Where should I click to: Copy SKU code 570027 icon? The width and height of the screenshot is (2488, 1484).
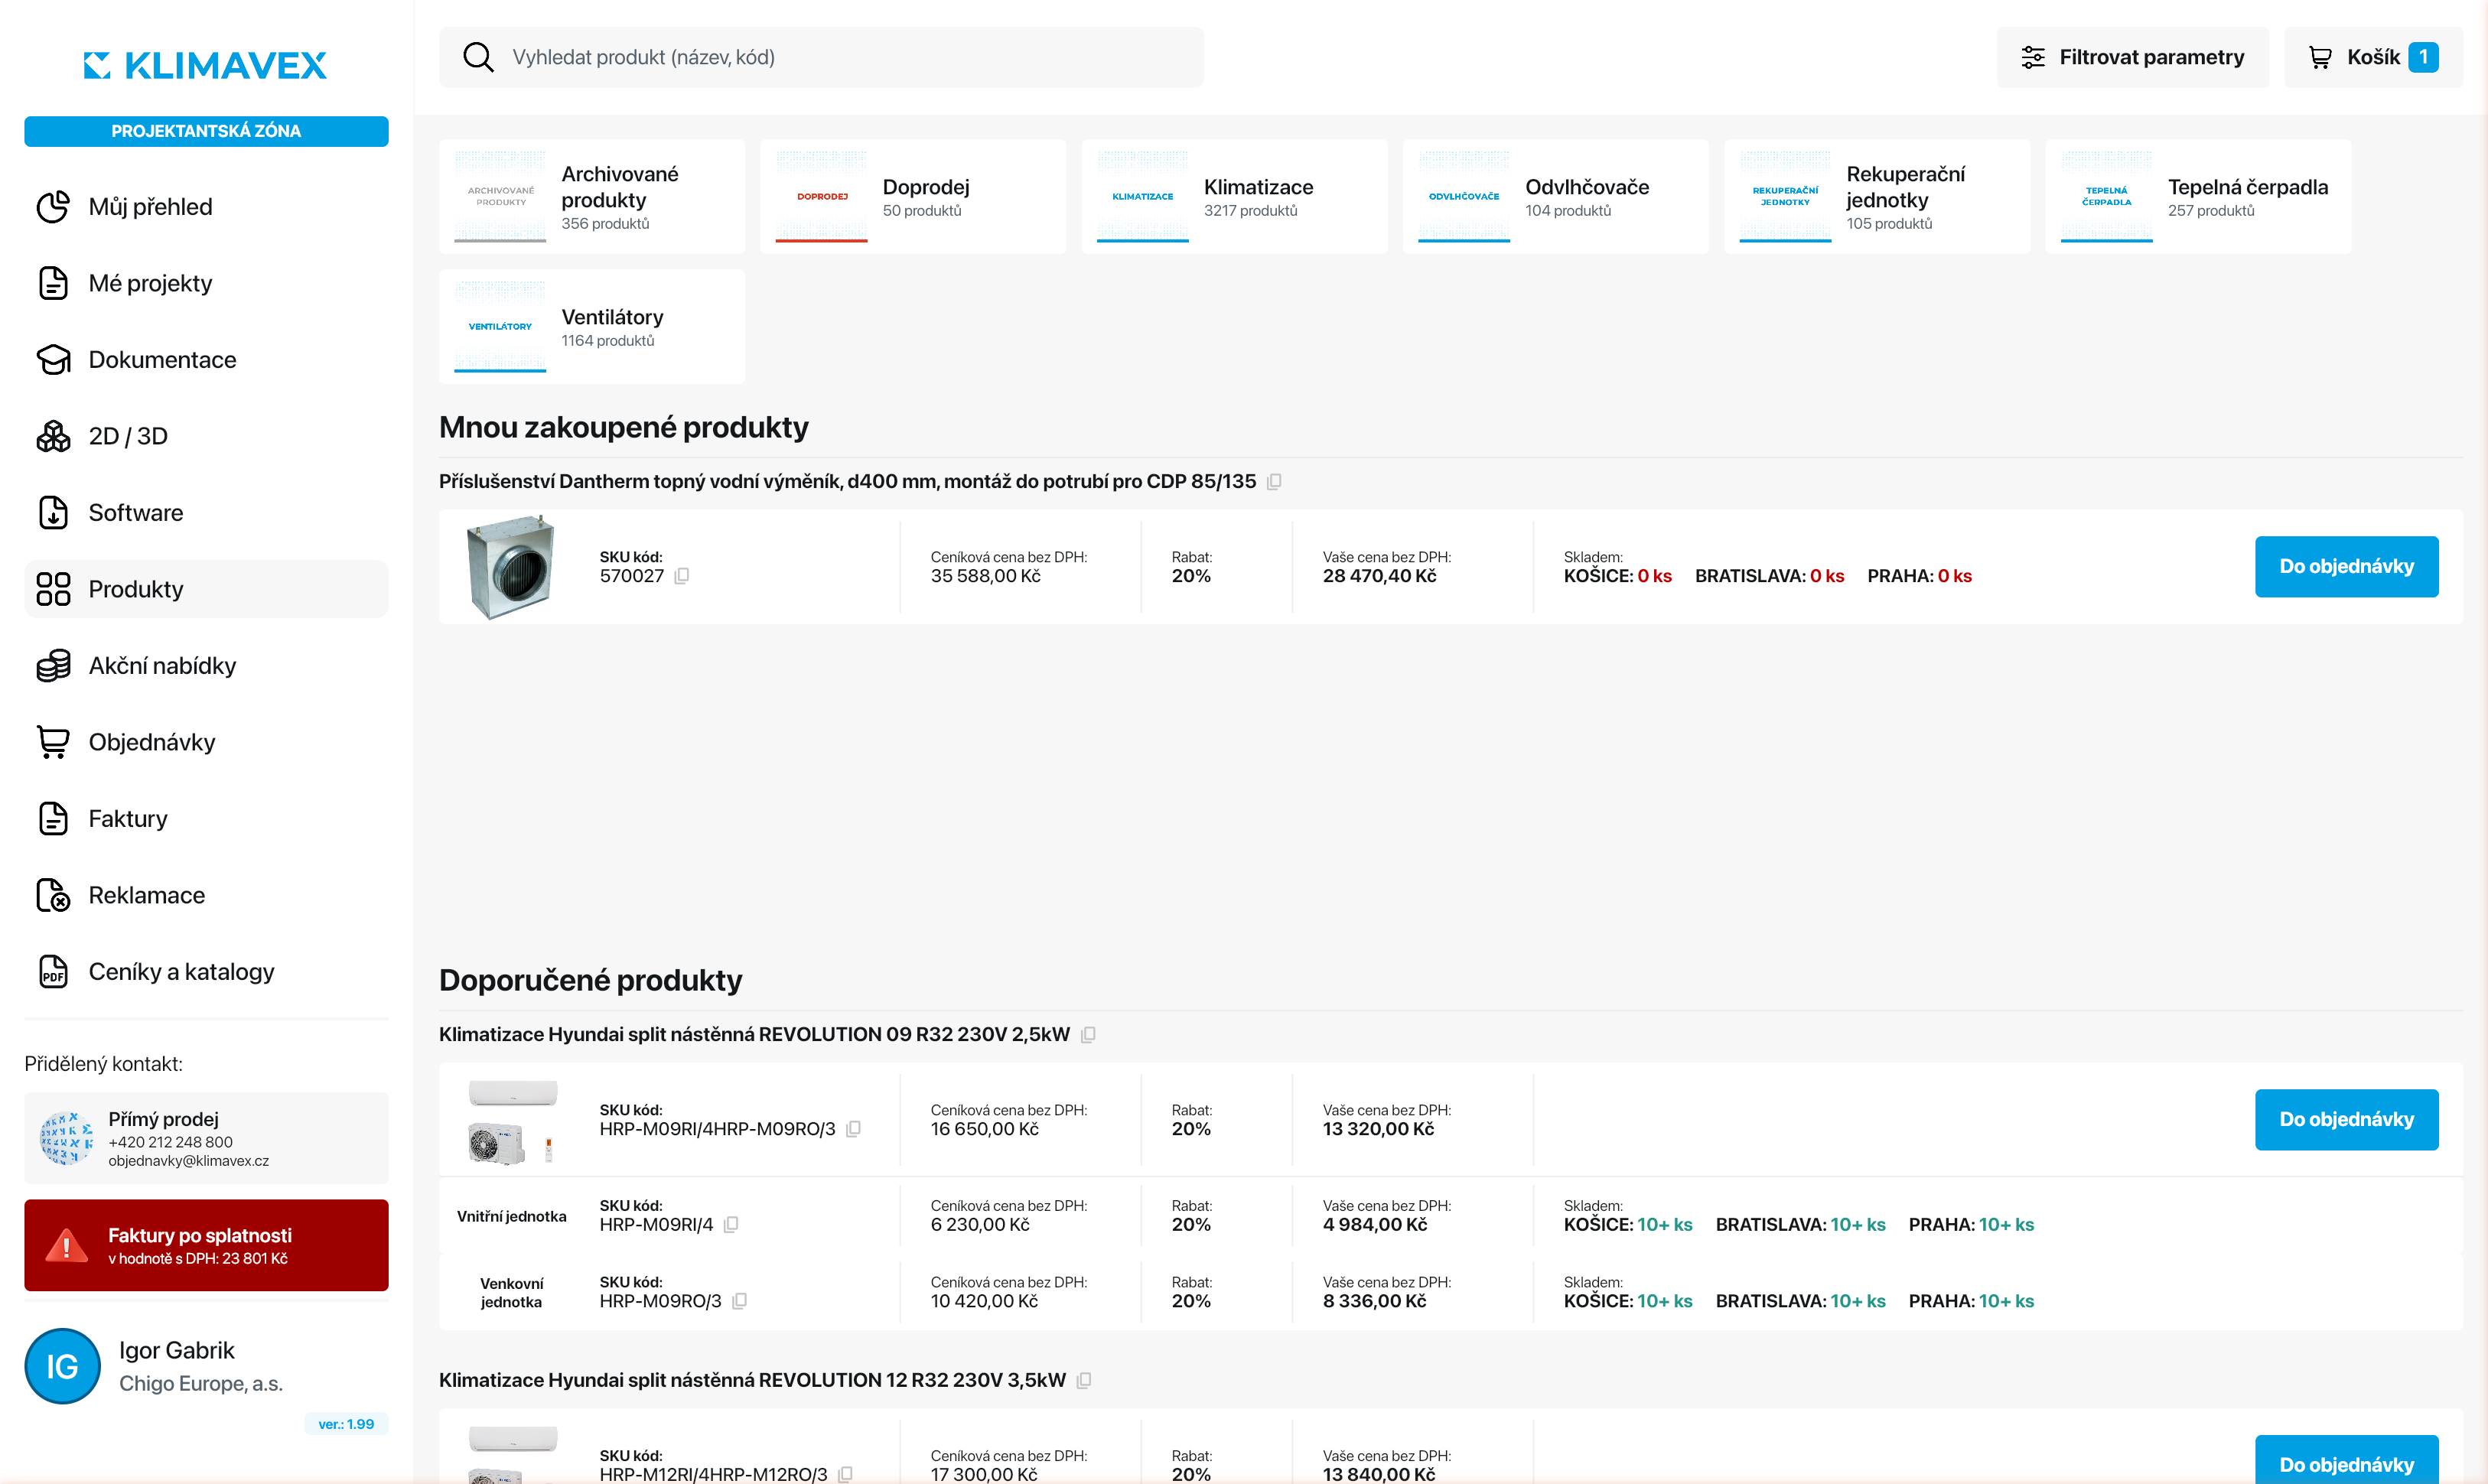coord(682,576)
